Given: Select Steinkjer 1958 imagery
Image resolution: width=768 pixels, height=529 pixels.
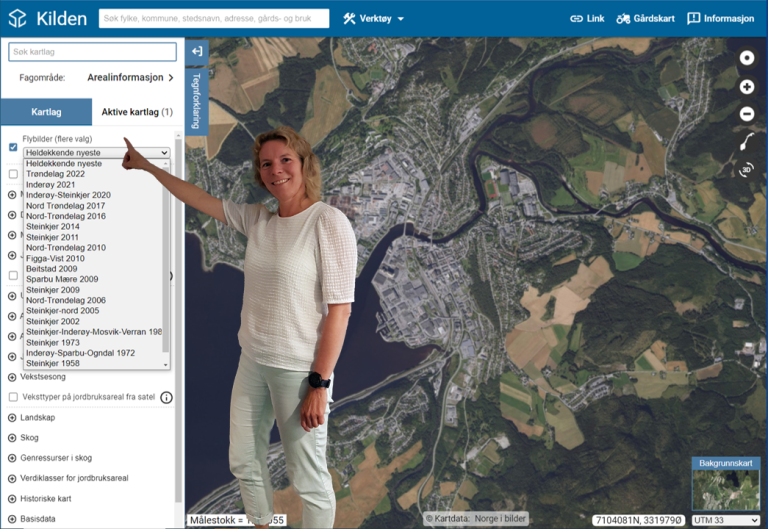Looking at the screenshot, I should (x=52, y=363).
